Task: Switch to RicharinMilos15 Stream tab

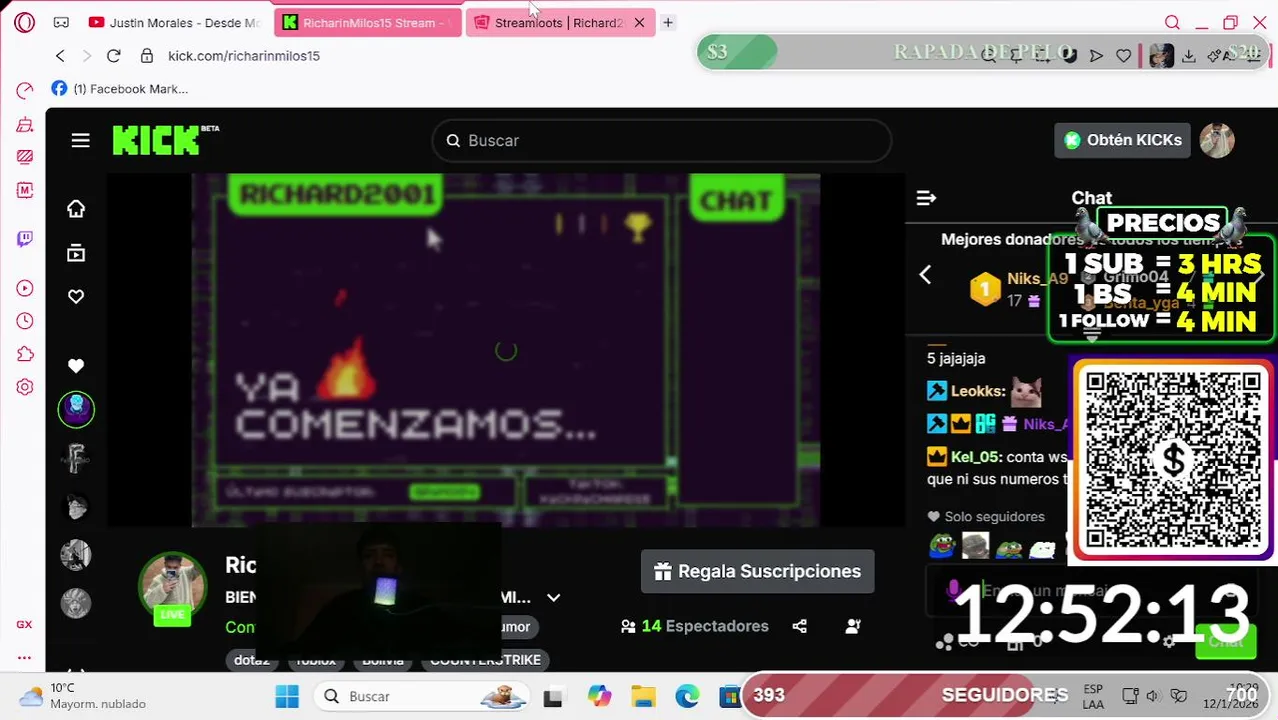Action: point(367,22)
